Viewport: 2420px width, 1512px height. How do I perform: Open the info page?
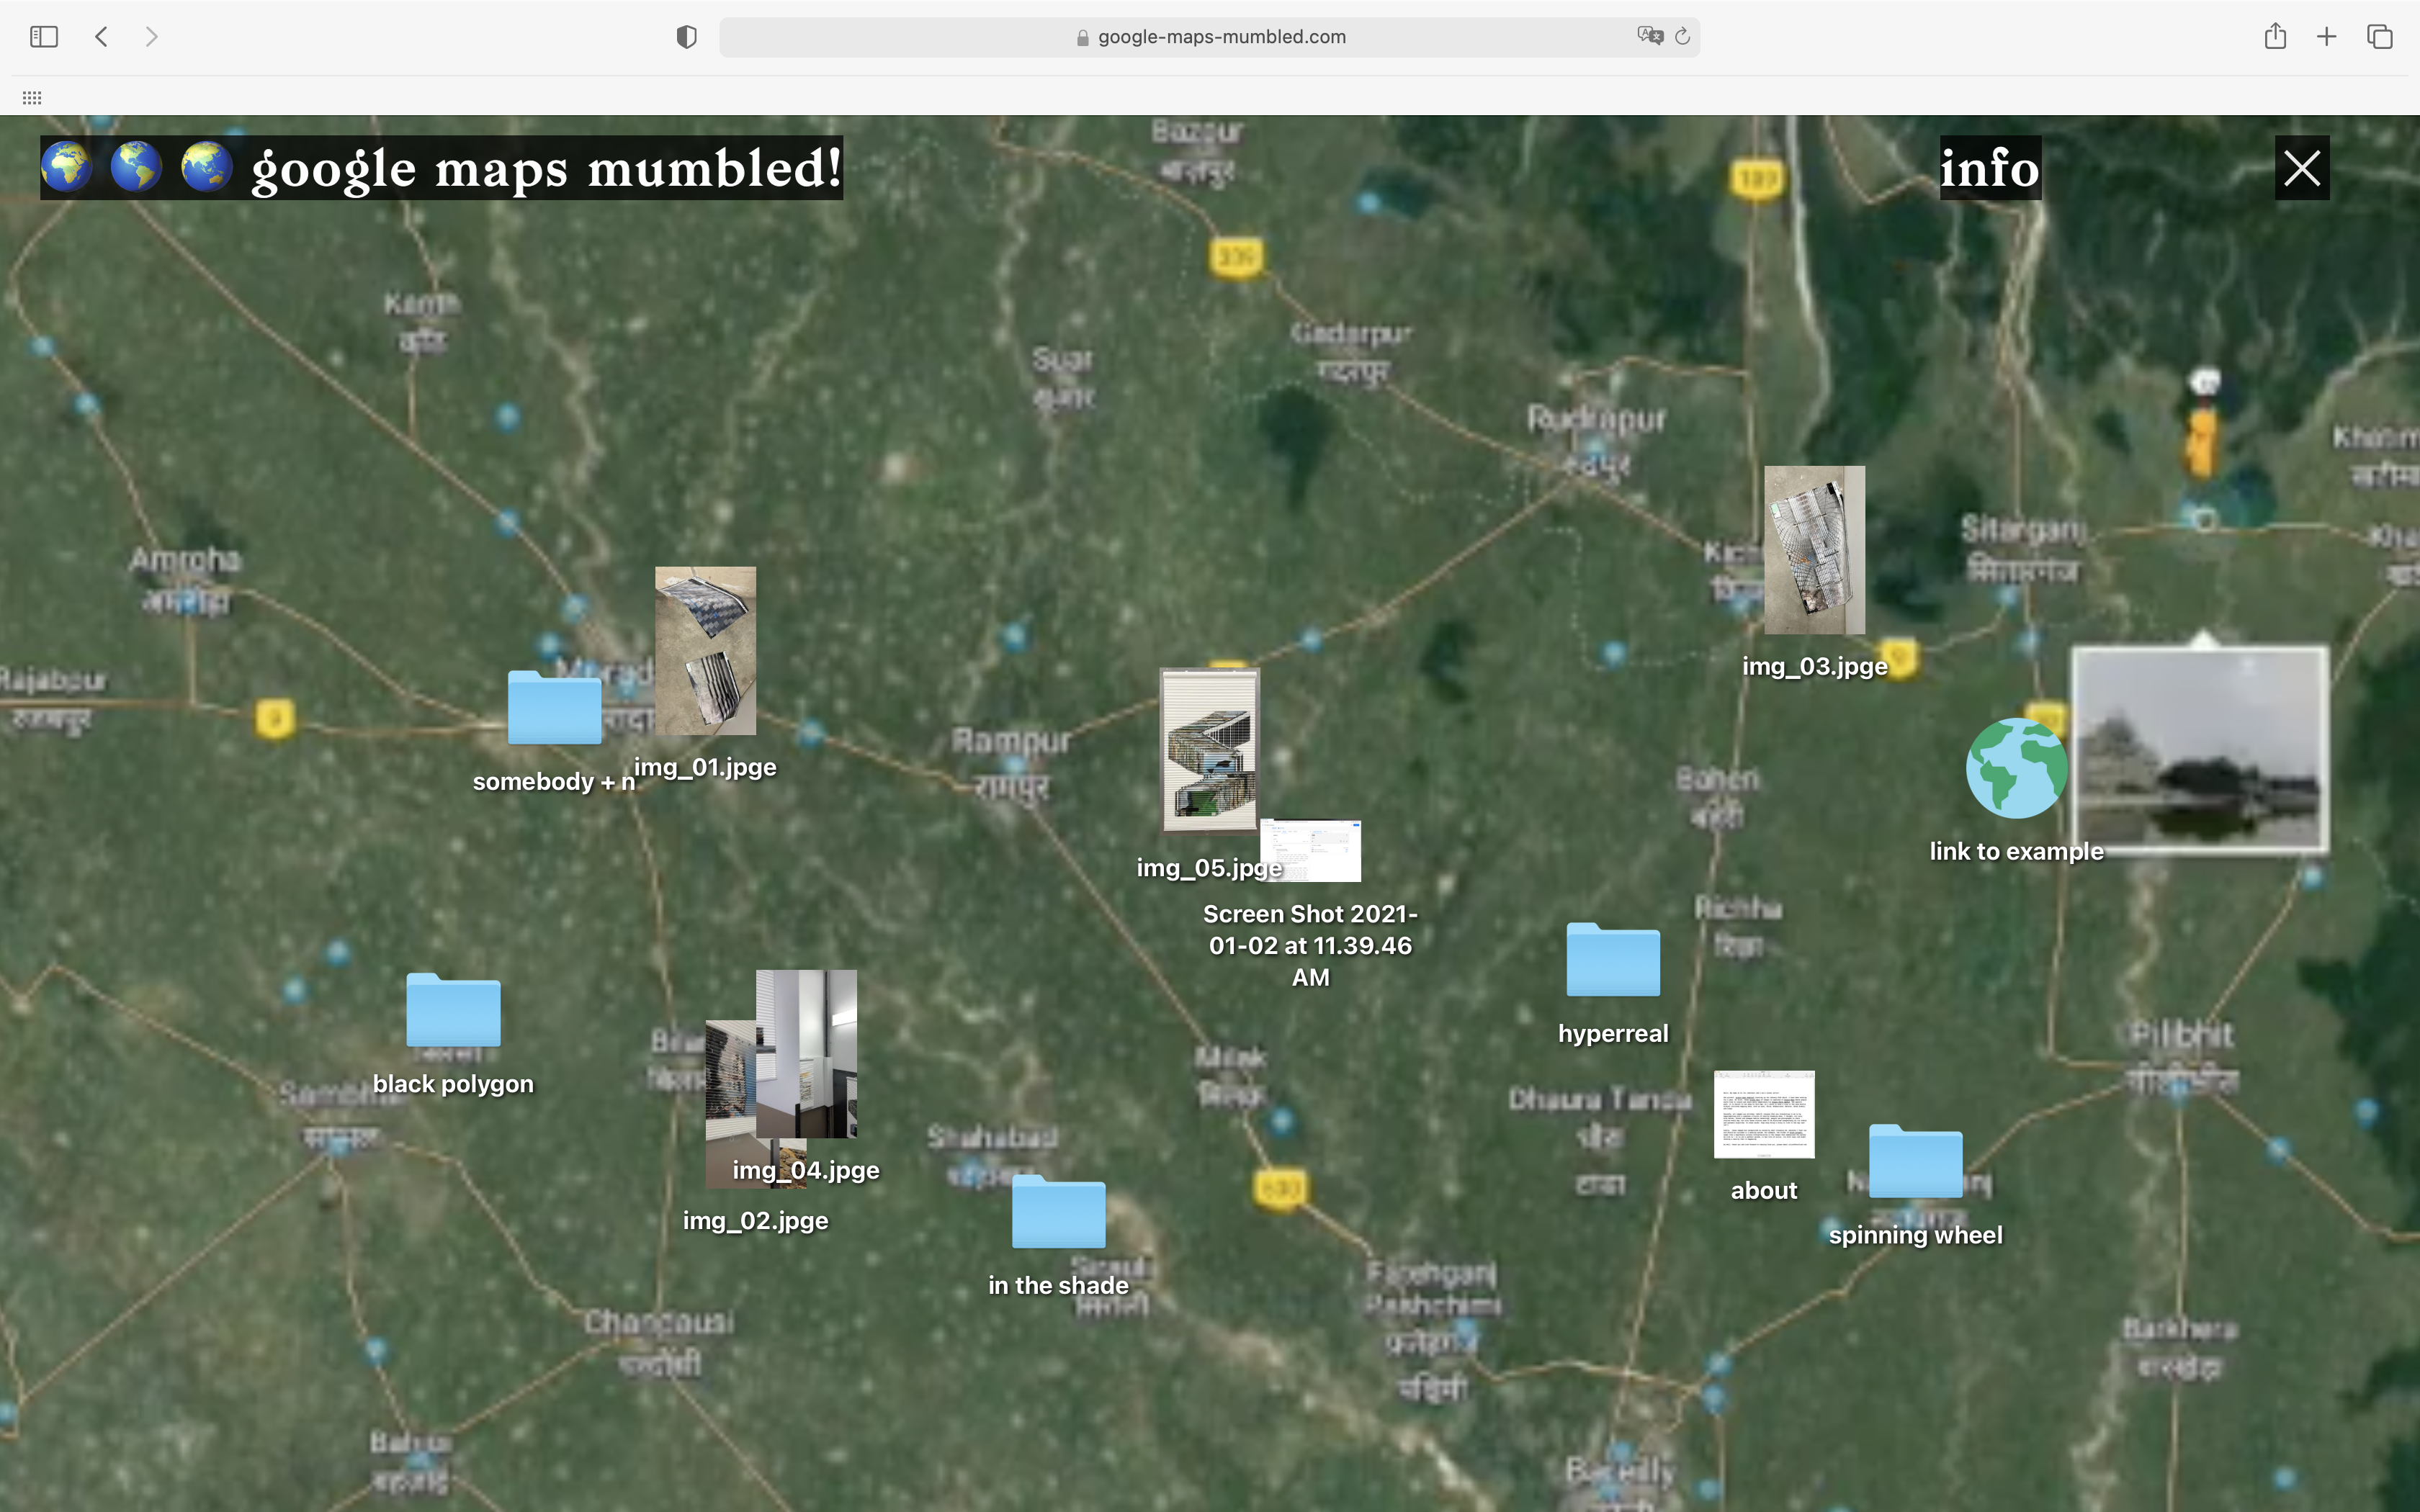tap(1990, 168)
